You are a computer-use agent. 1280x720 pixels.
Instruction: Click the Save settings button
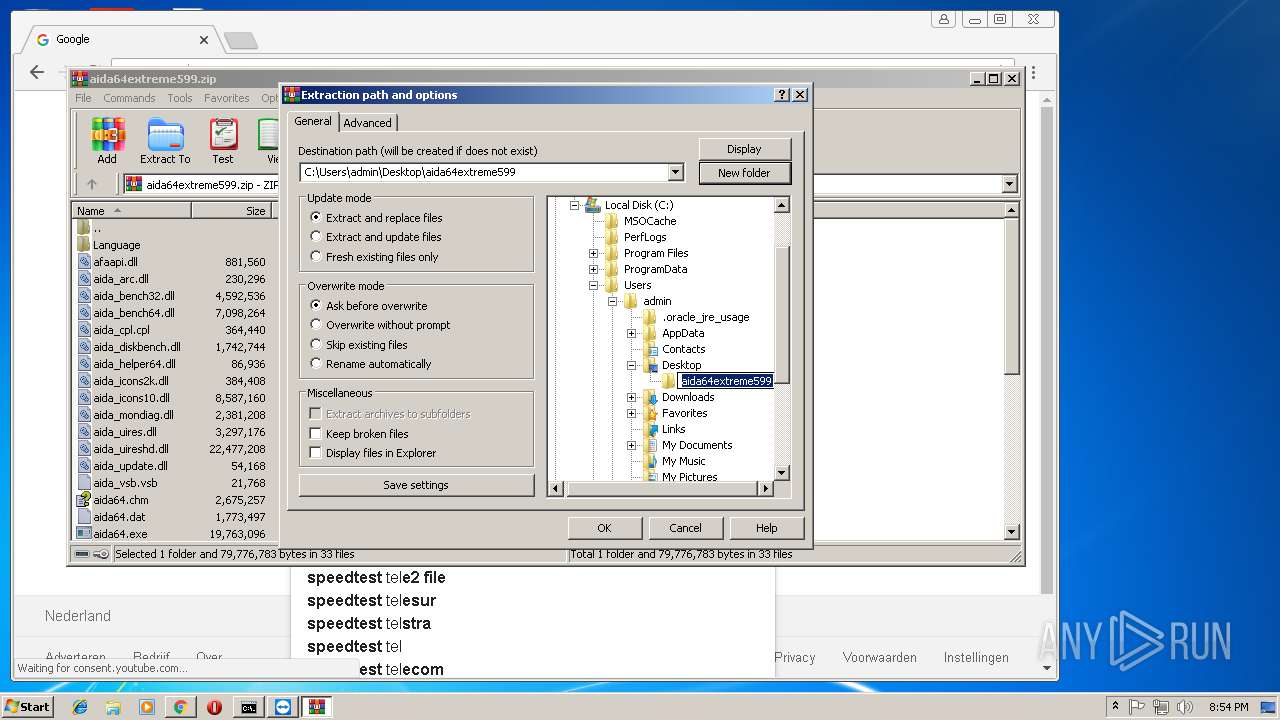(x=416, y=485)
